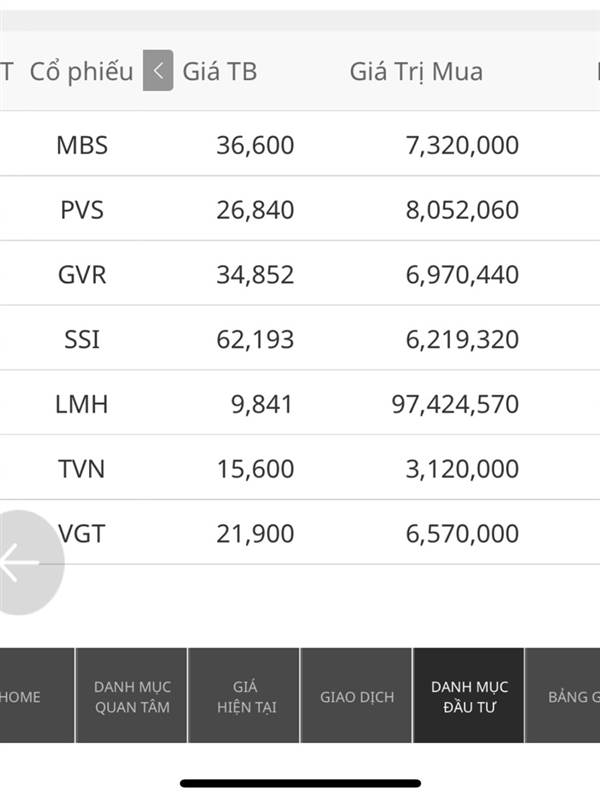Switch to Danh Mục Quan Tâm tab
Image resolution: width=600 pixels, height=800 pixels.
[132, 696]
